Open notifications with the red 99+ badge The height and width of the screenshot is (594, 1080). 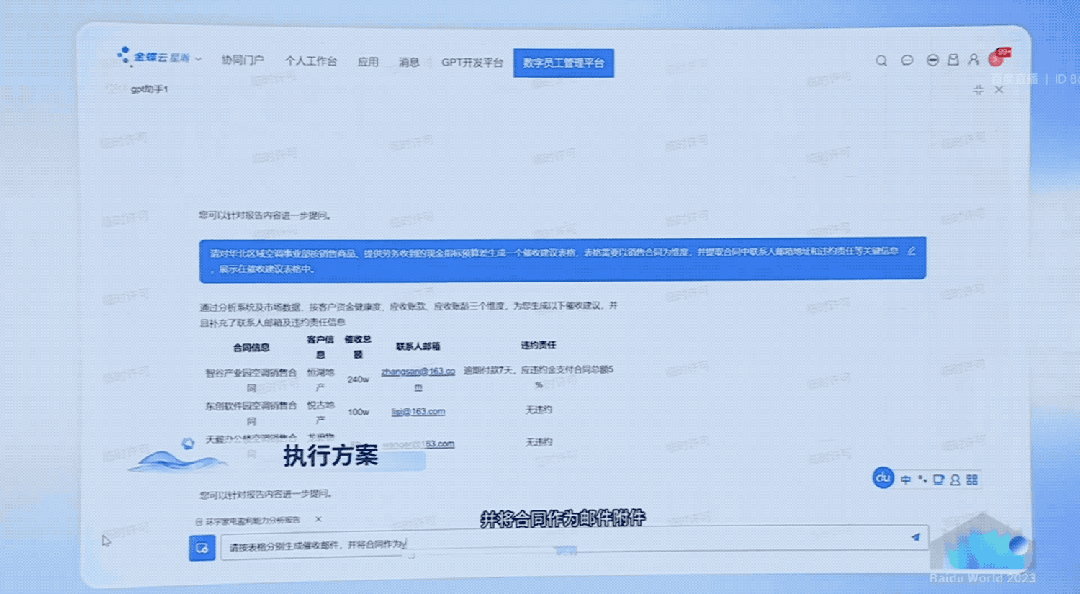coord(996,59)
